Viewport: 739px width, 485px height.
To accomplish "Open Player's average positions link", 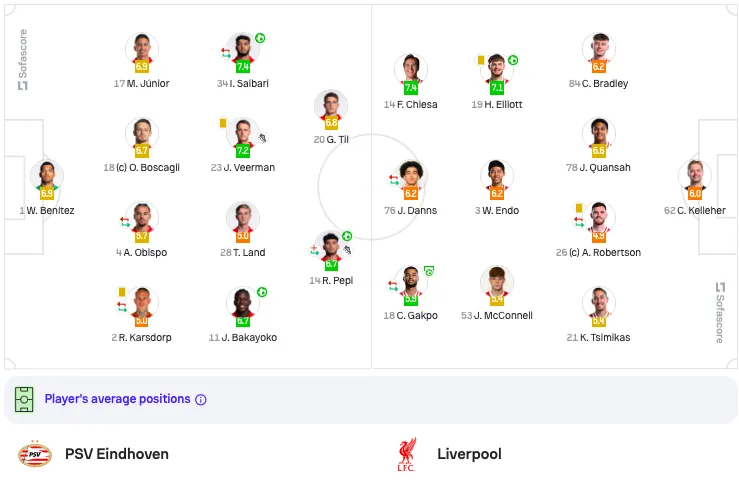I will point(117,399).
